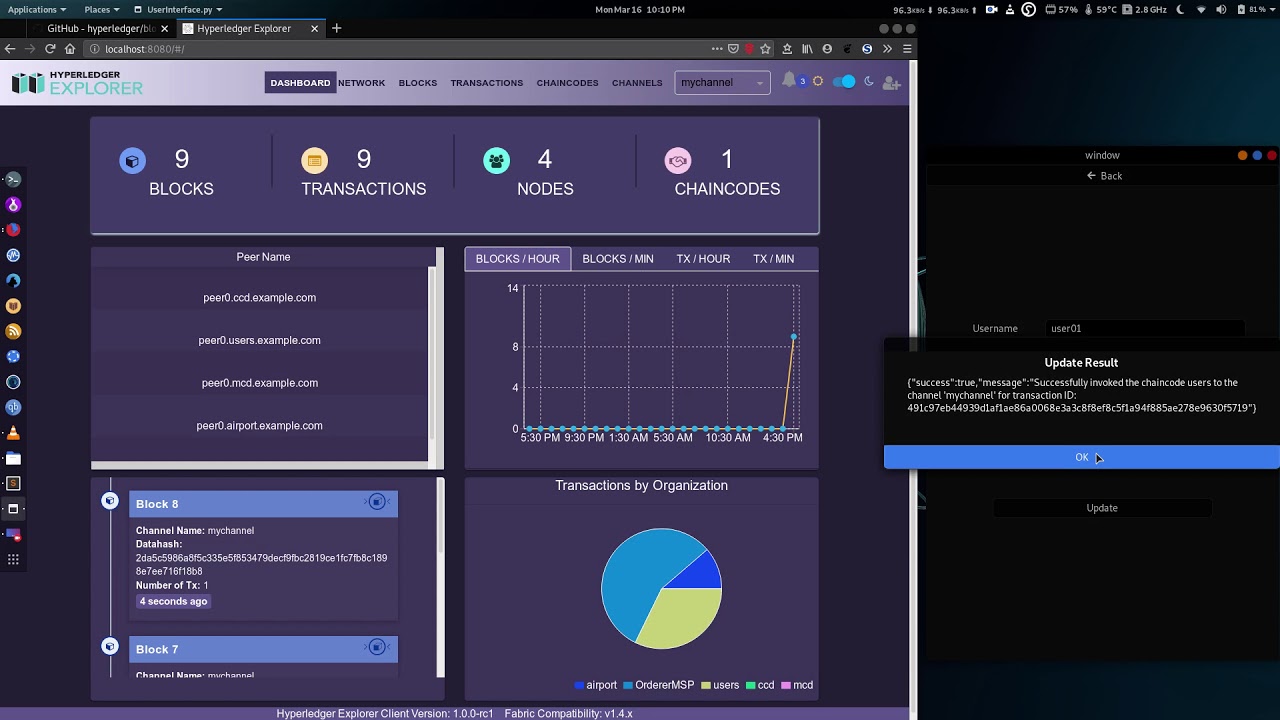Open a new browser tab

337,28
